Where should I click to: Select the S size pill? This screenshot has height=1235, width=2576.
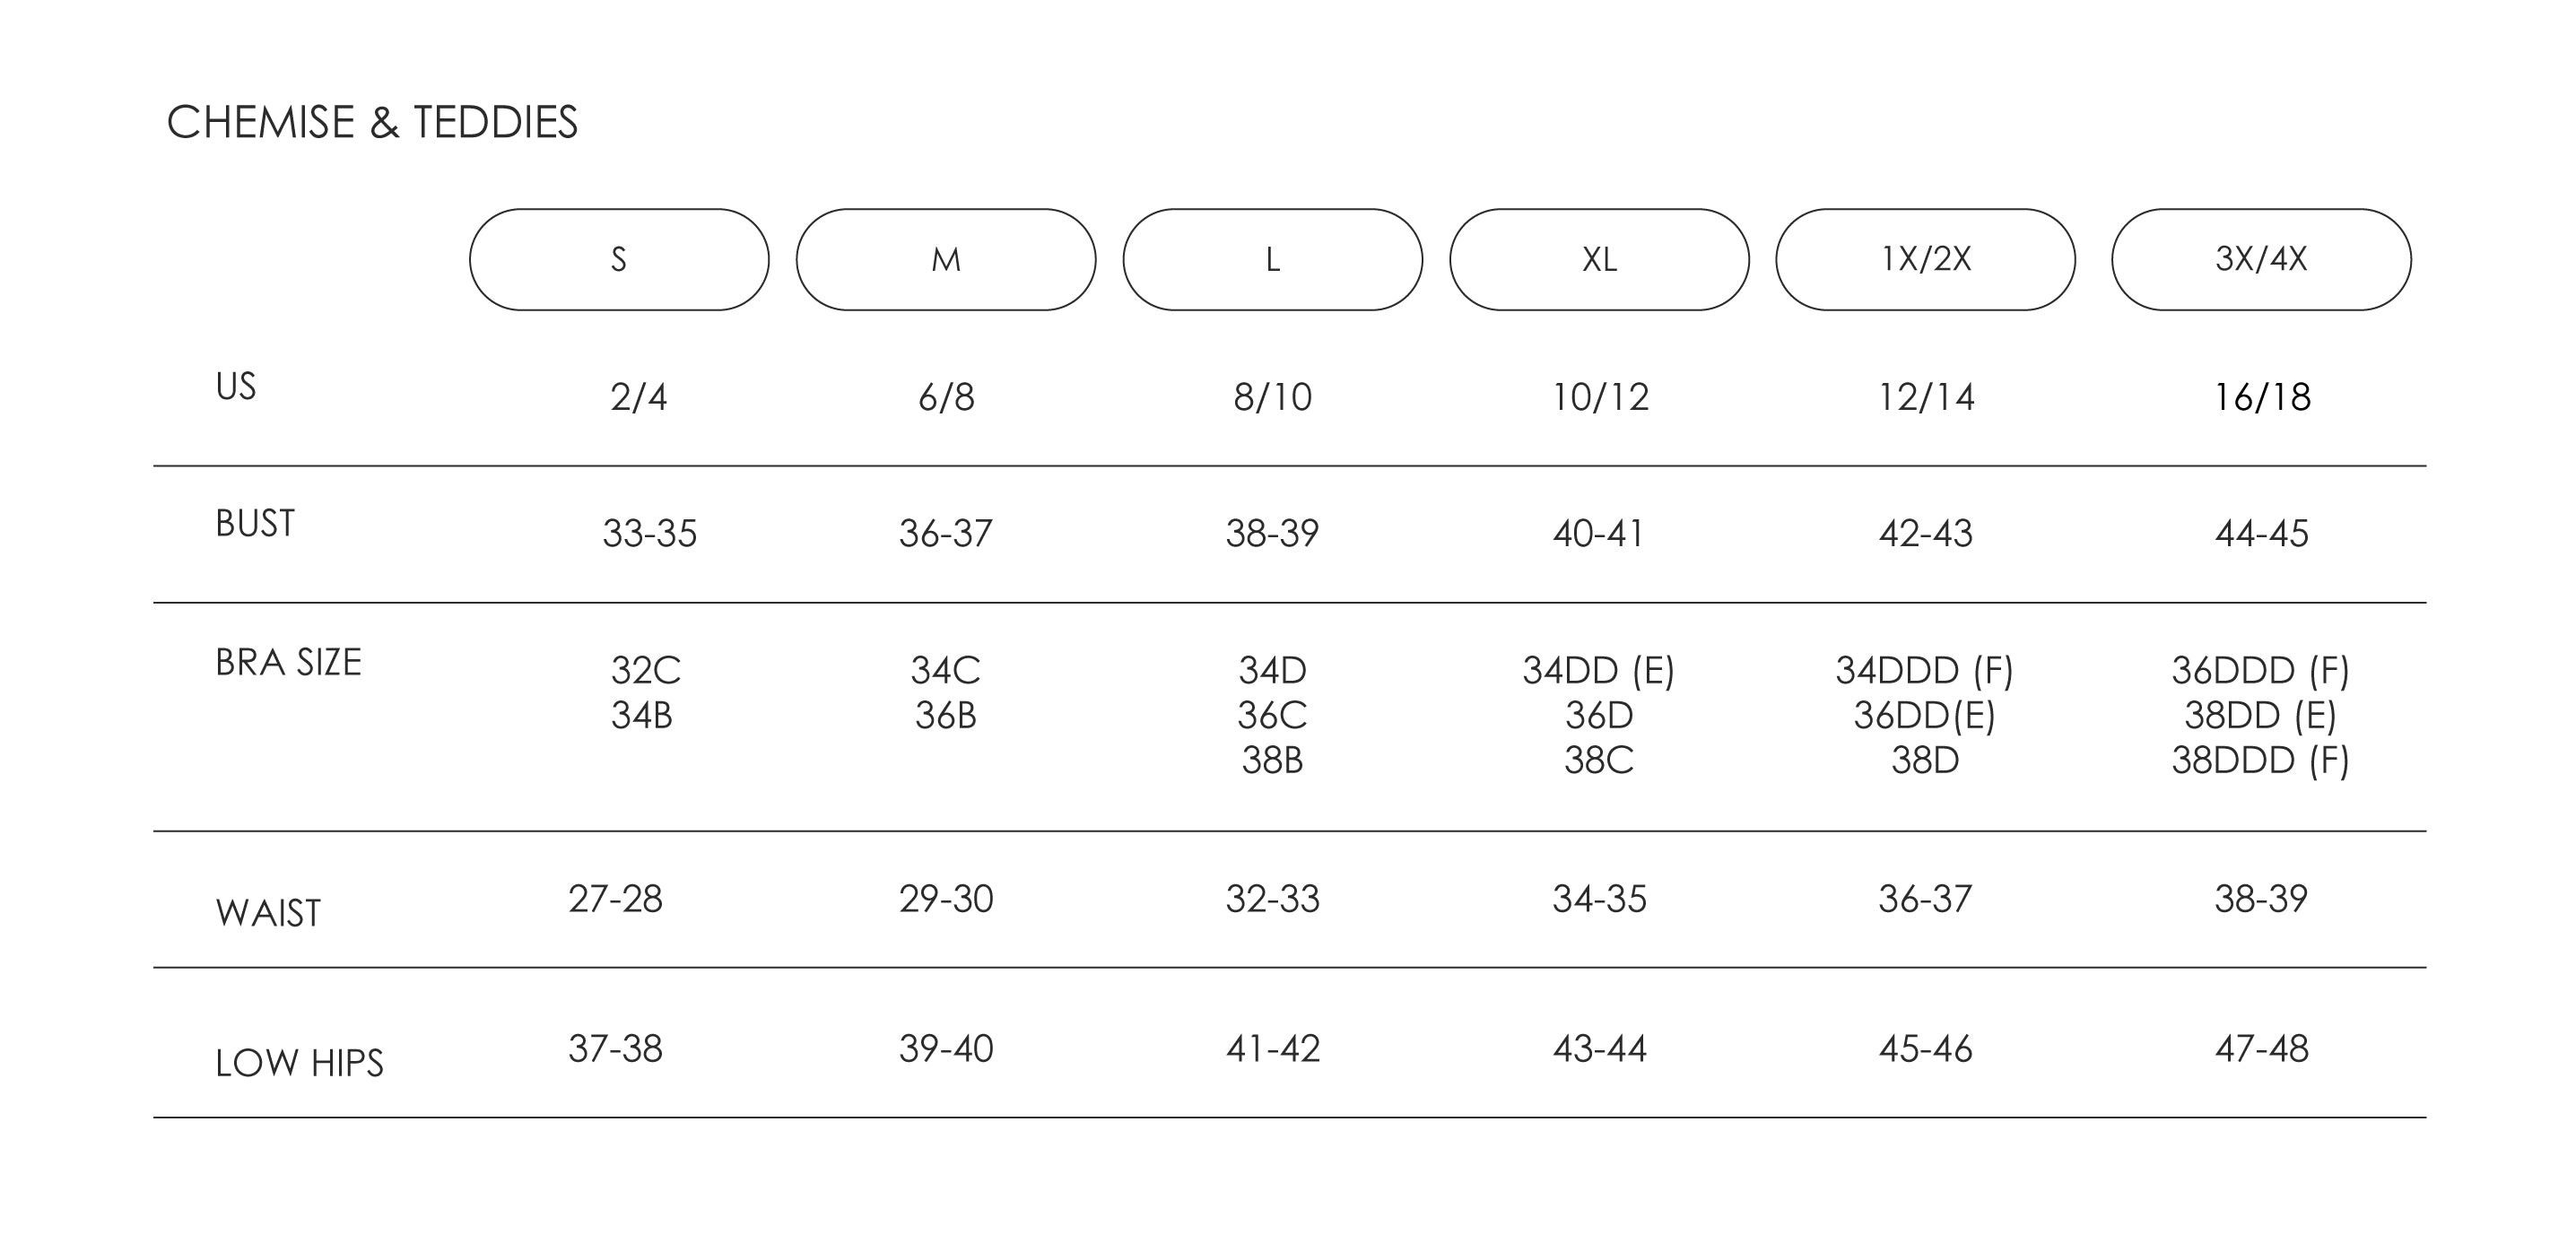(x=619, y=260)
